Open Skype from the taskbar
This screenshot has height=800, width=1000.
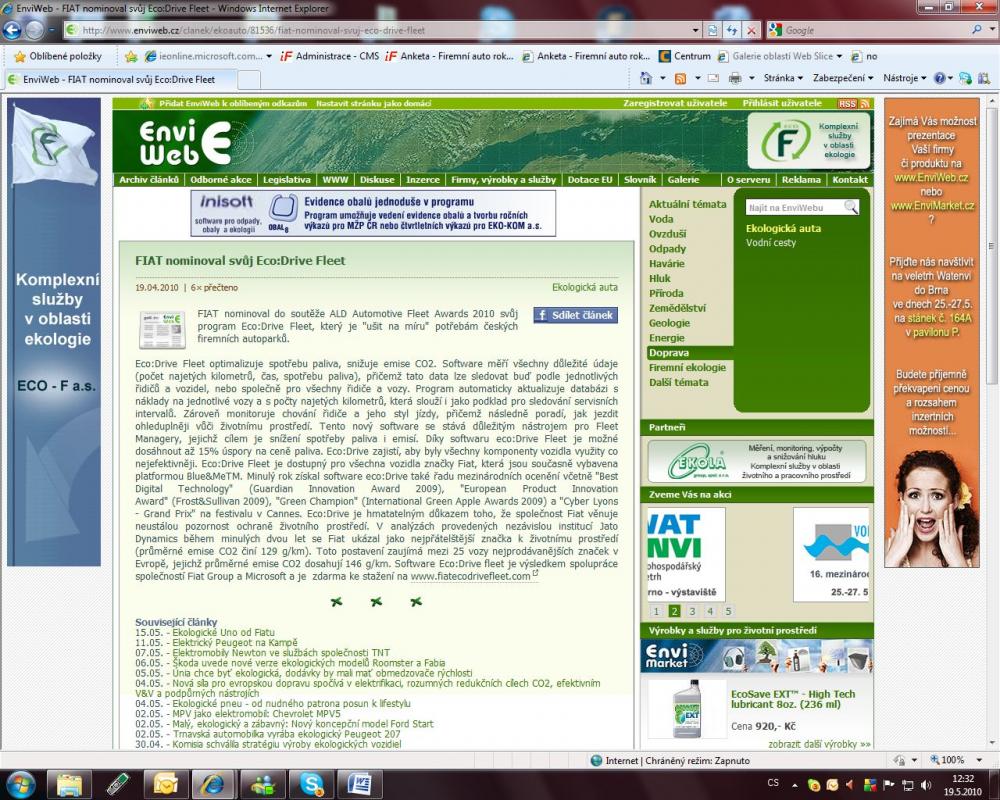click(x=311, y=783)
